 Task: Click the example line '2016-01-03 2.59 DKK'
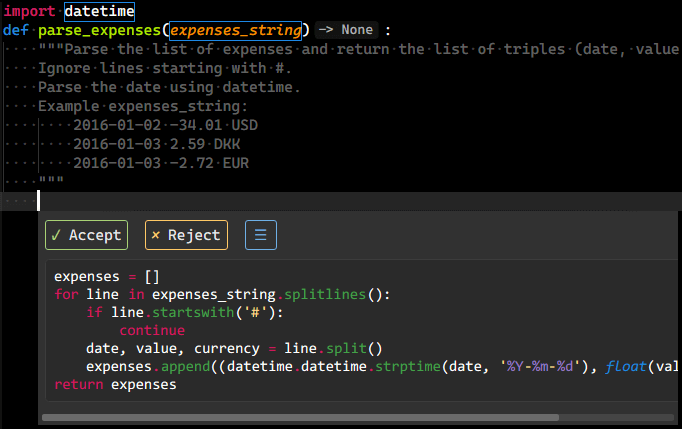point(157,144)
